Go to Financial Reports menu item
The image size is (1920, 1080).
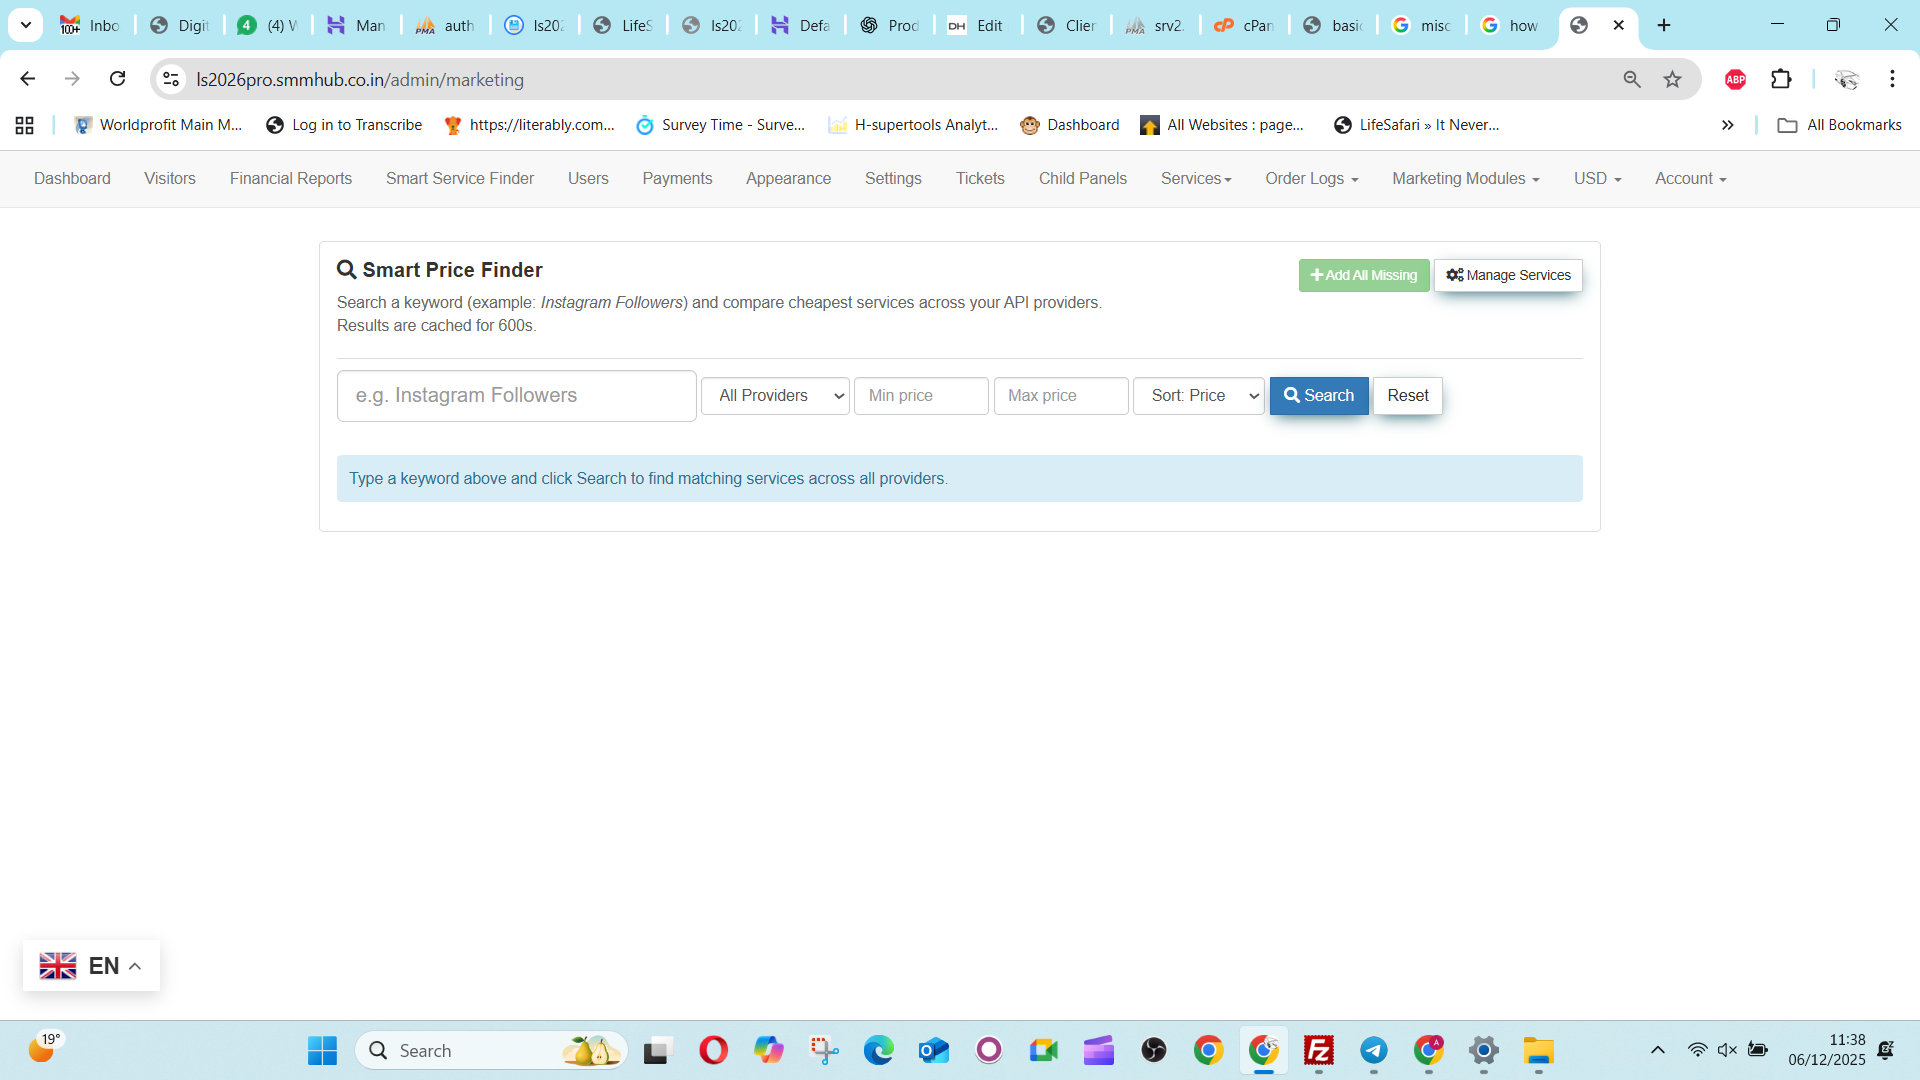[291, 179]
